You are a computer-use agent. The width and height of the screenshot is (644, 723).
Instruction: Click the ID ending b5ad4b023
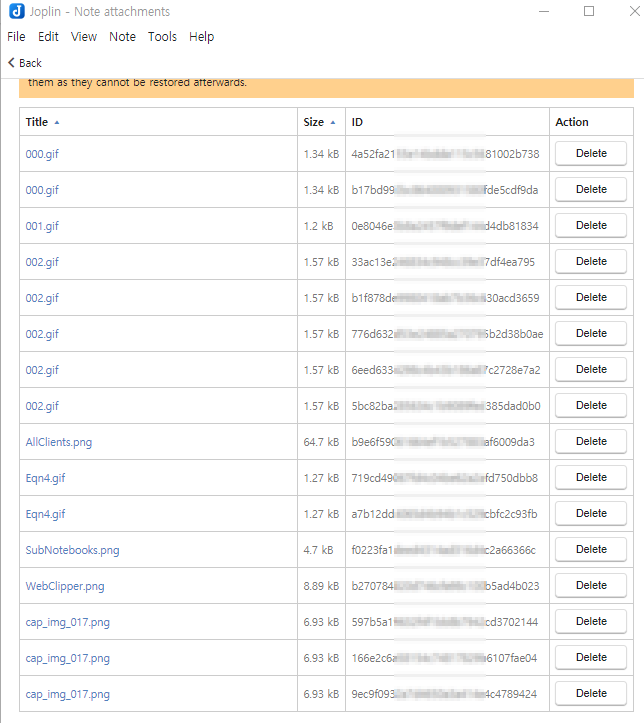(445, 586)
